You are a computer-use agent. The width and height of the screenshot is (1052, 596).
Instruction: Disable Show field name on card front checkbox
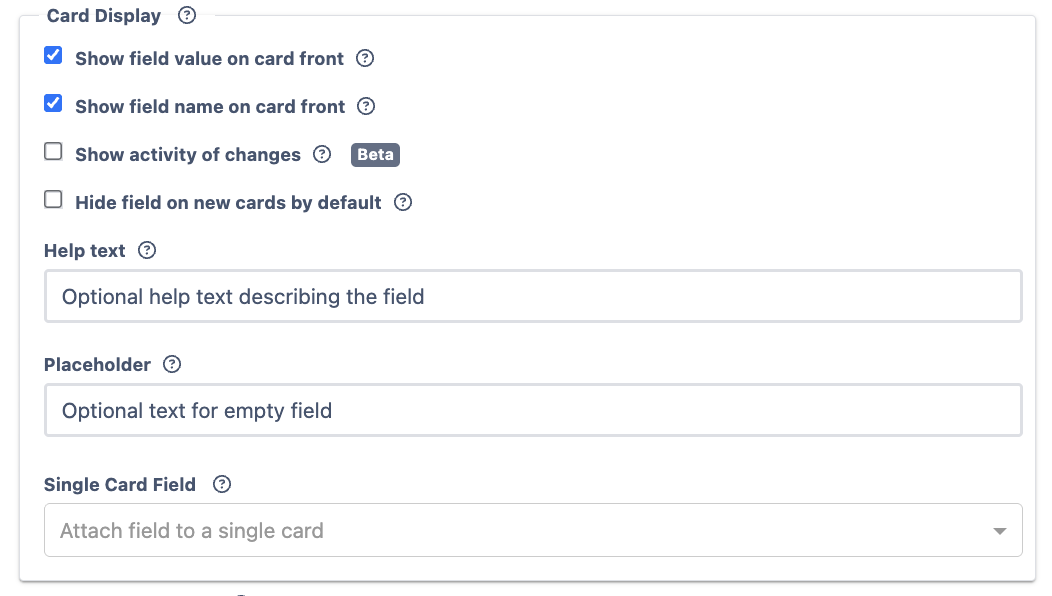point(54,104)
